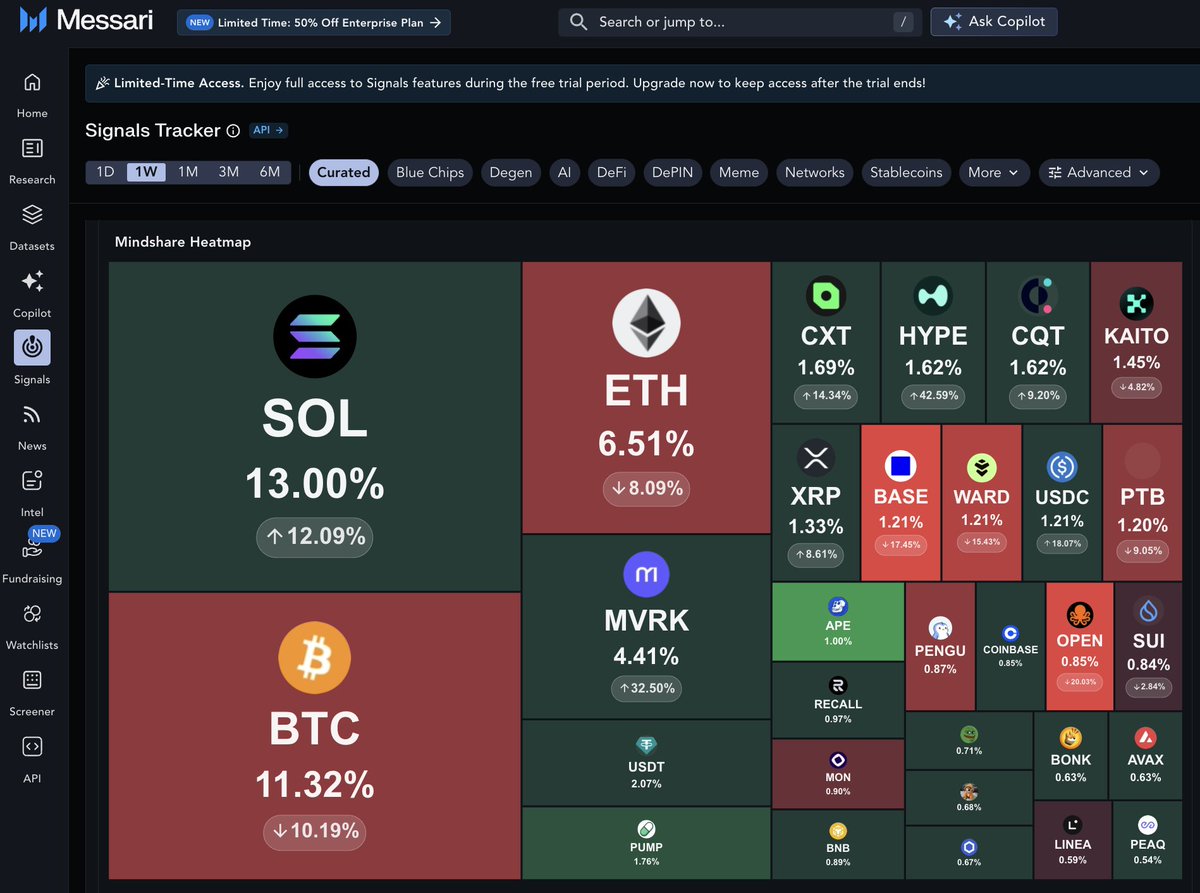The width and height of the screenshot is (1200, 893).
Task: Select the DePIN filter
Action: 673,172
